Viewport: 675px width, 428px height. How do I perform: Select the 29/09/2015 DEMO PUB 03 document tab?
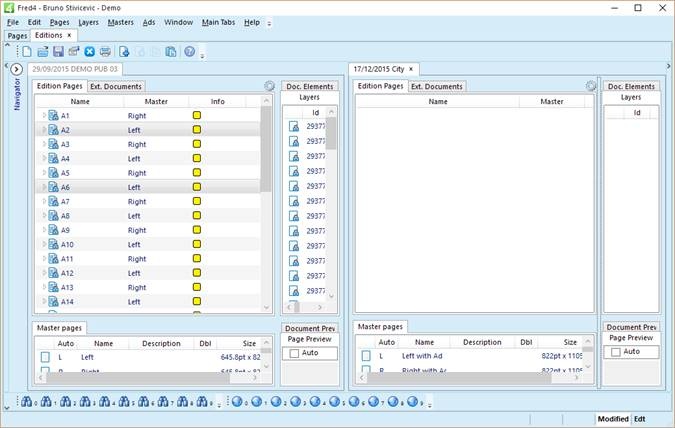coord(74,69)
